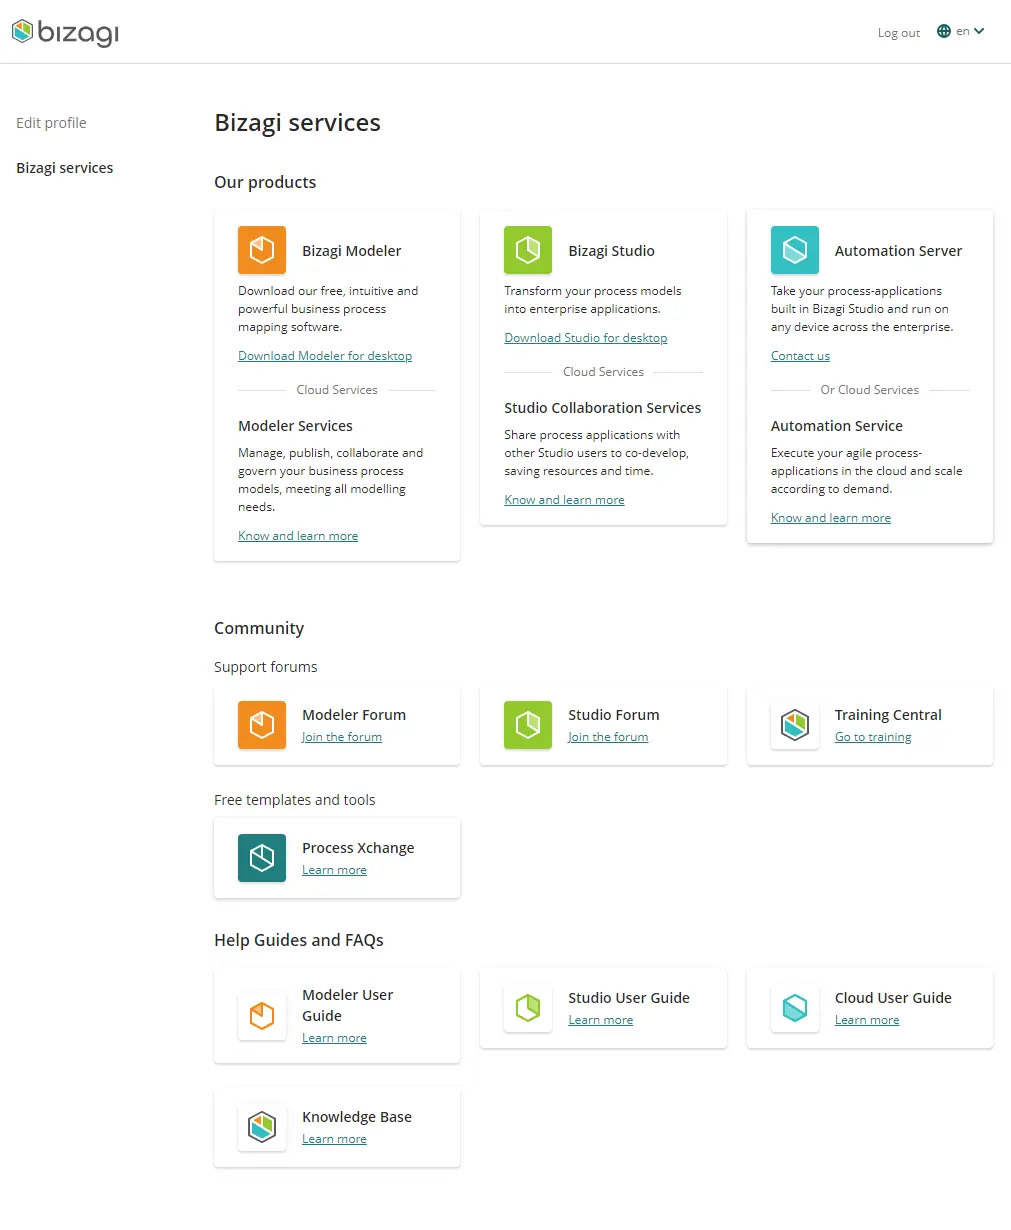Click Download Studio for desktop link

tap(586, 338)
